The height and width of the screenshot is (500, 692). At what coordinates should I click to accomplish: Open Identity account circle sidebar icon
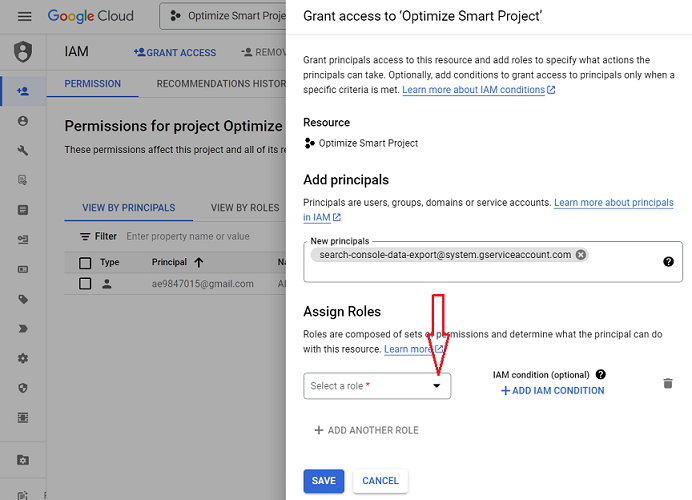[x=23, y=121]
